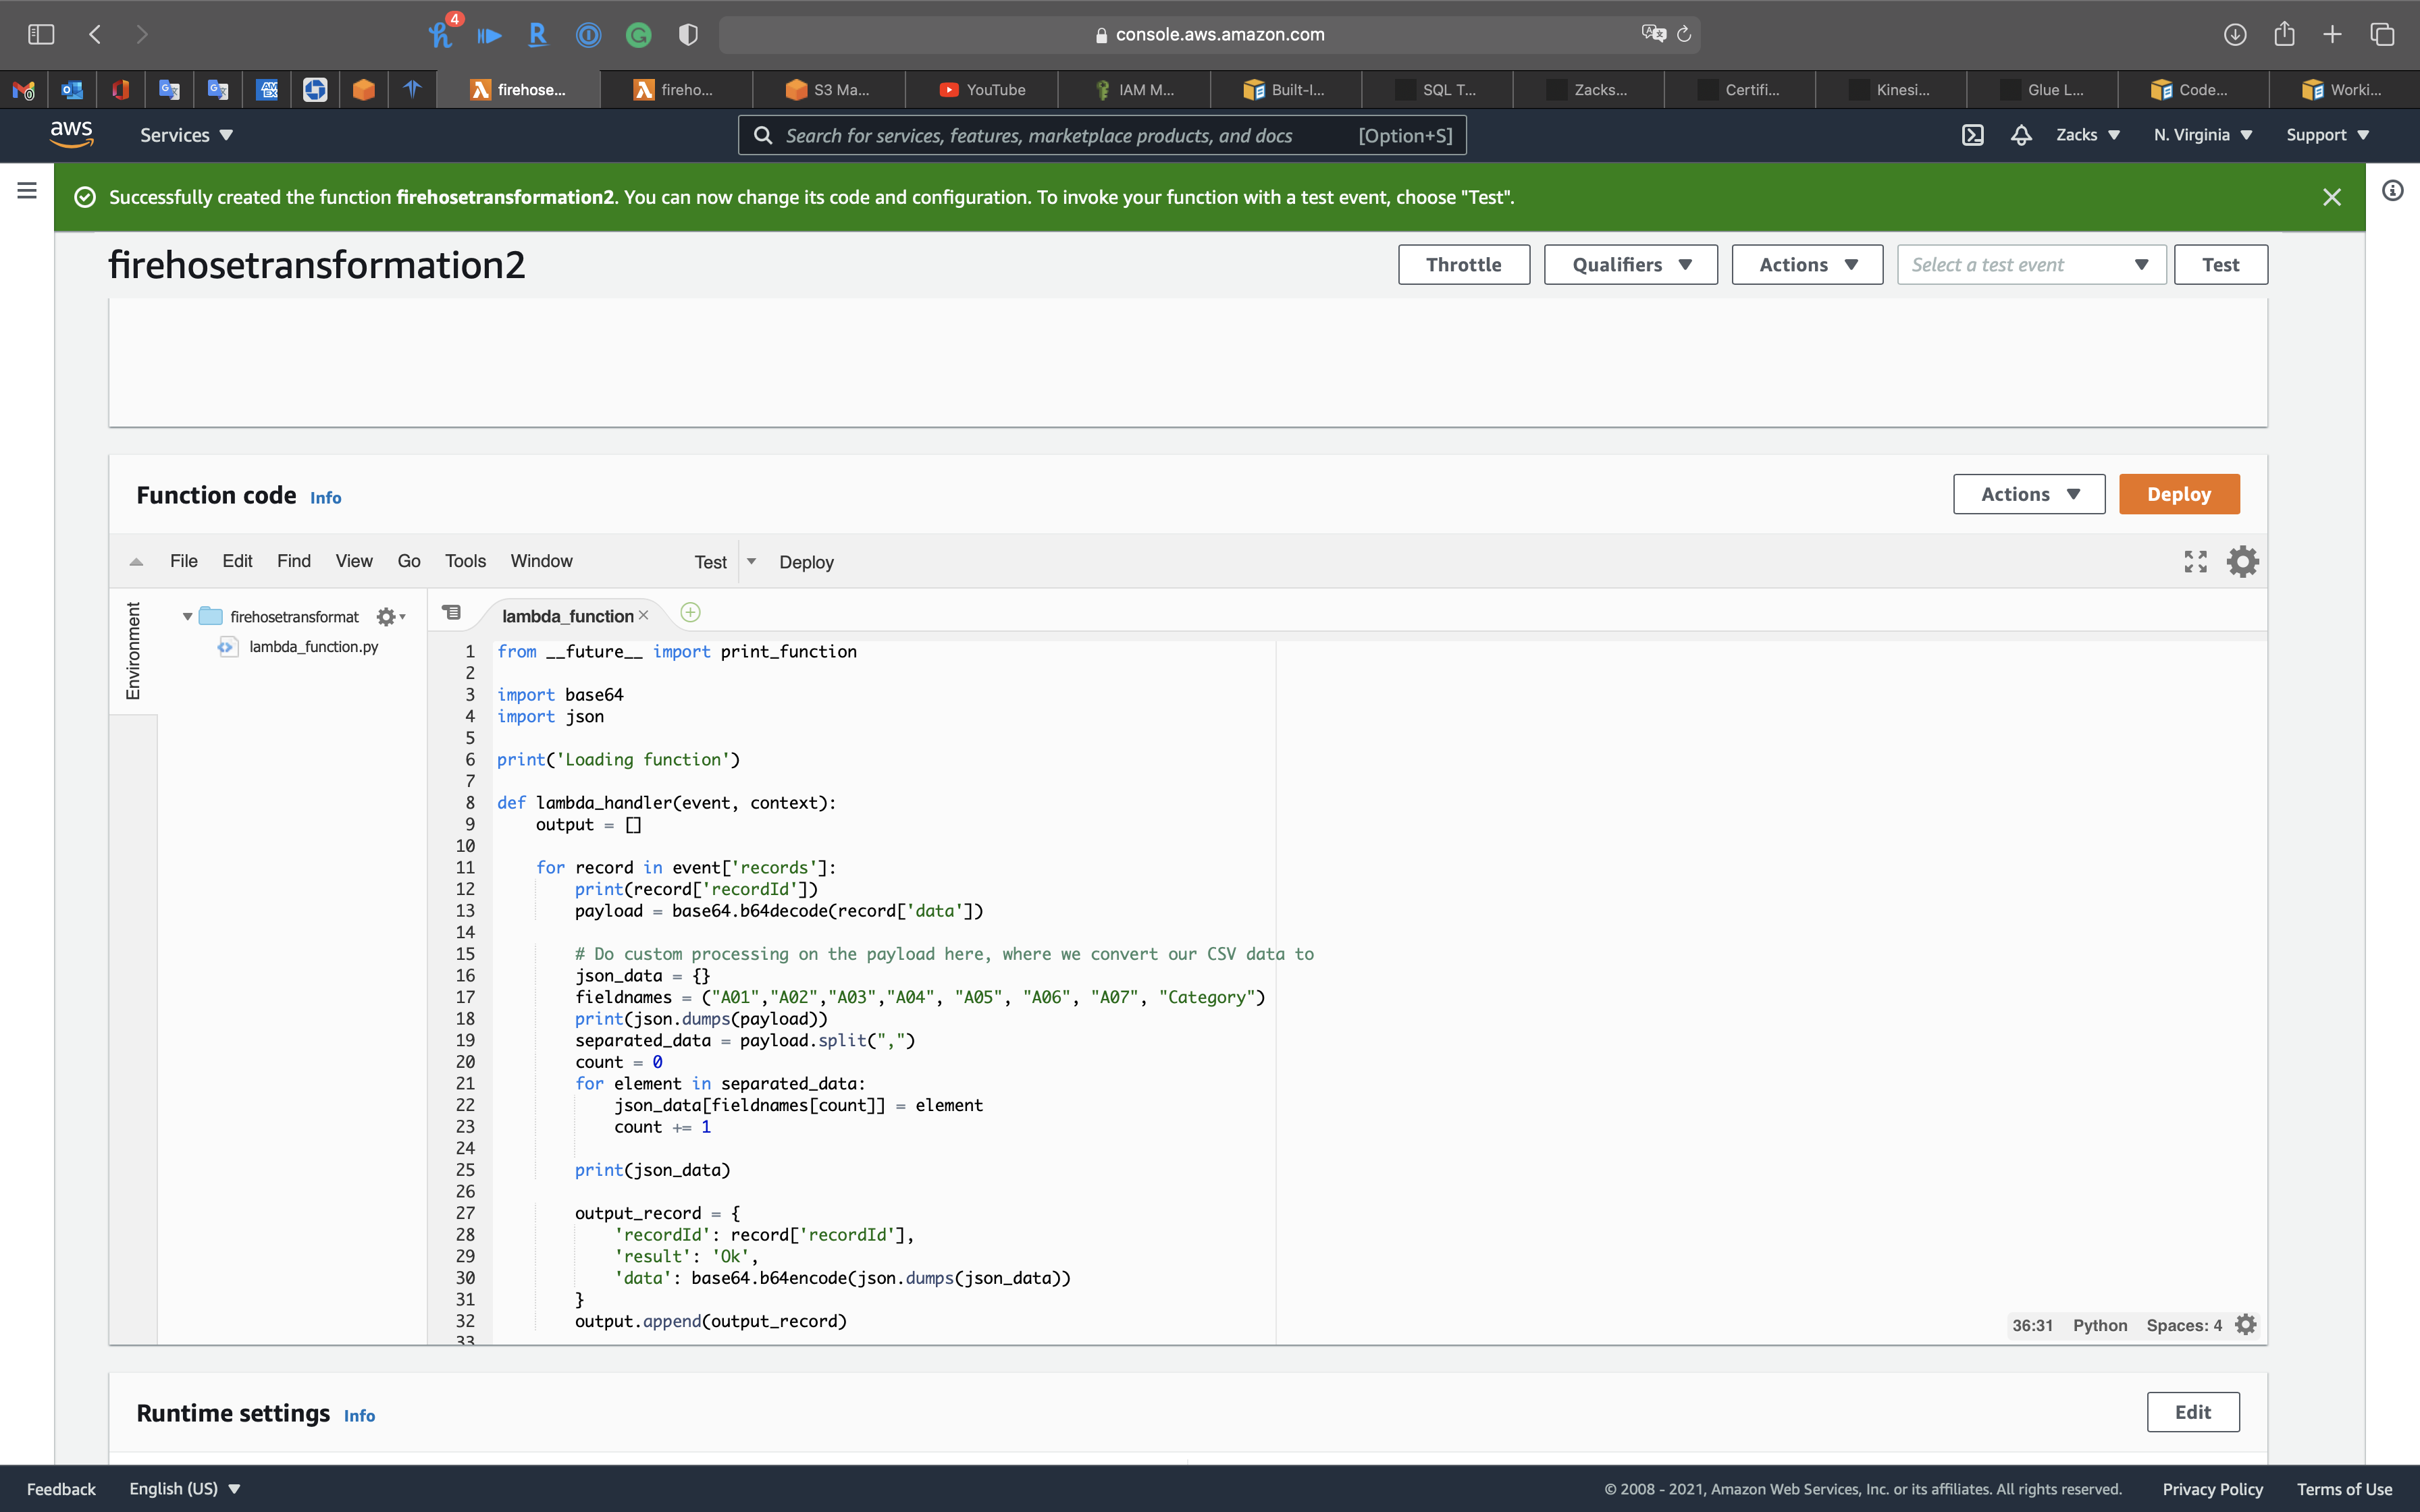The width and height of the screenshot is (2420, 1512).
Task: Open the File menu in editor
Action: (183, 561)
